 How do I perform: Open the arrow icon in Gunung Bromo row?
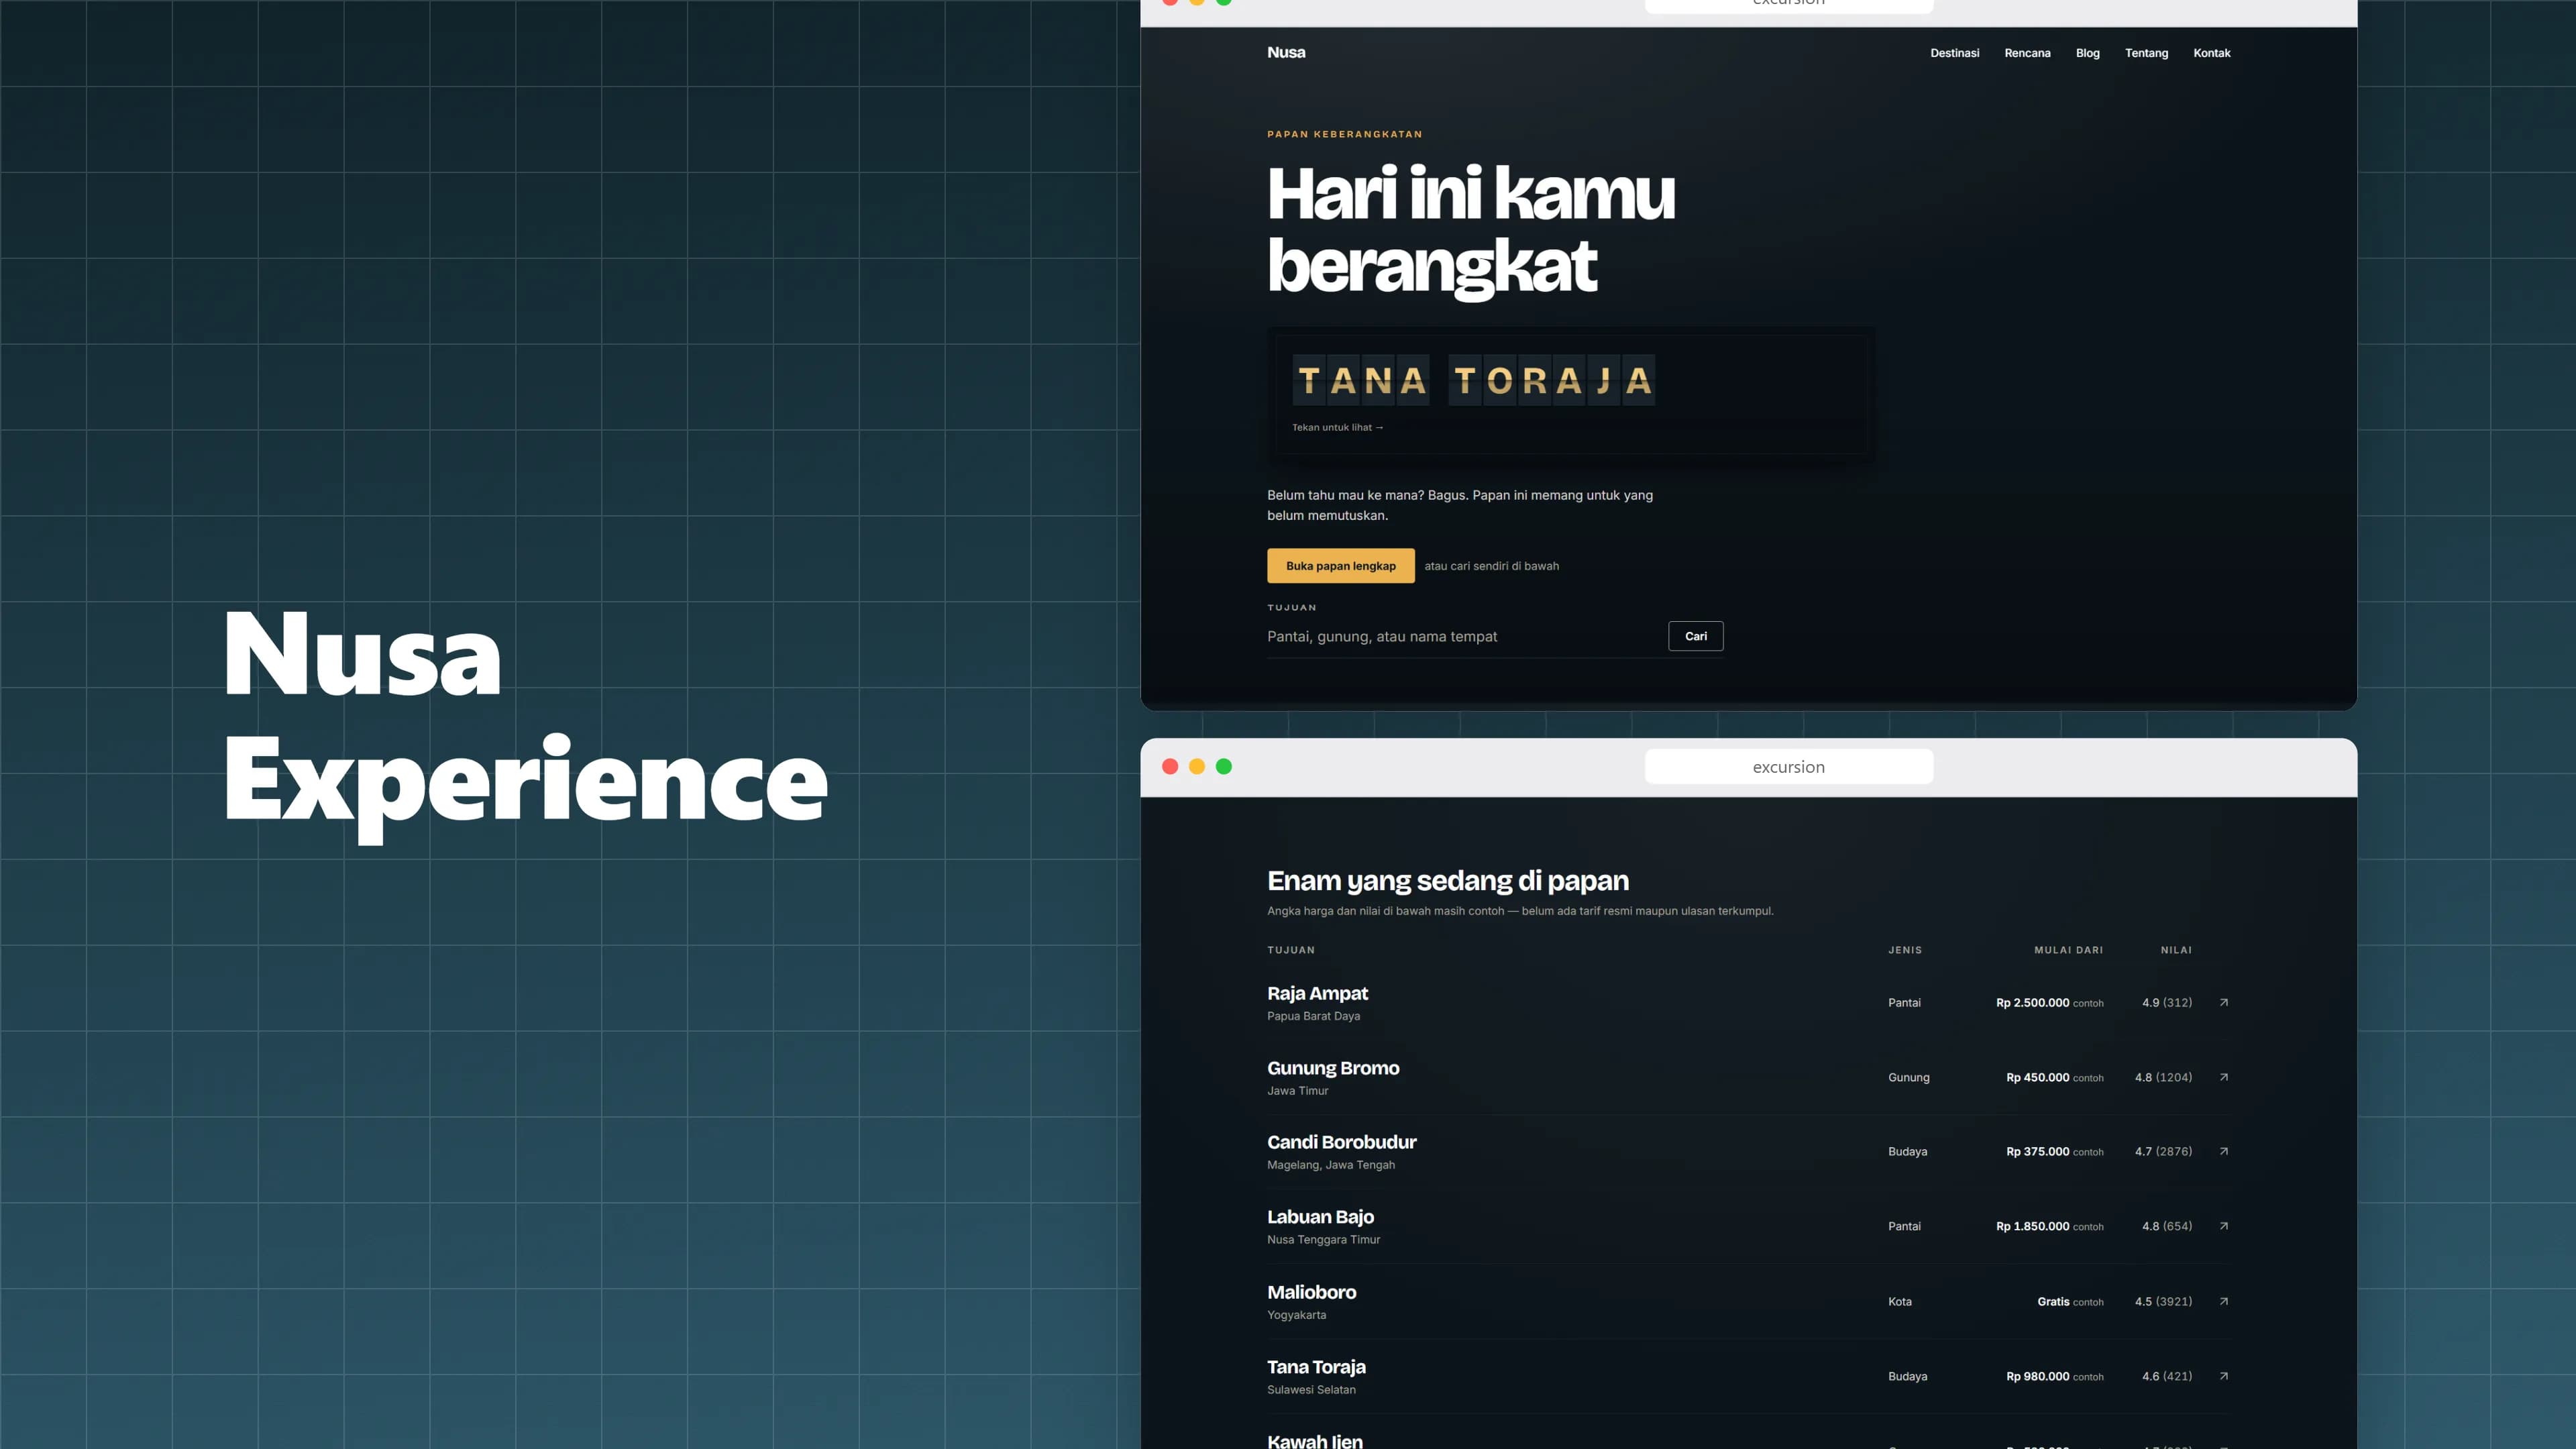point(2223,1077)
